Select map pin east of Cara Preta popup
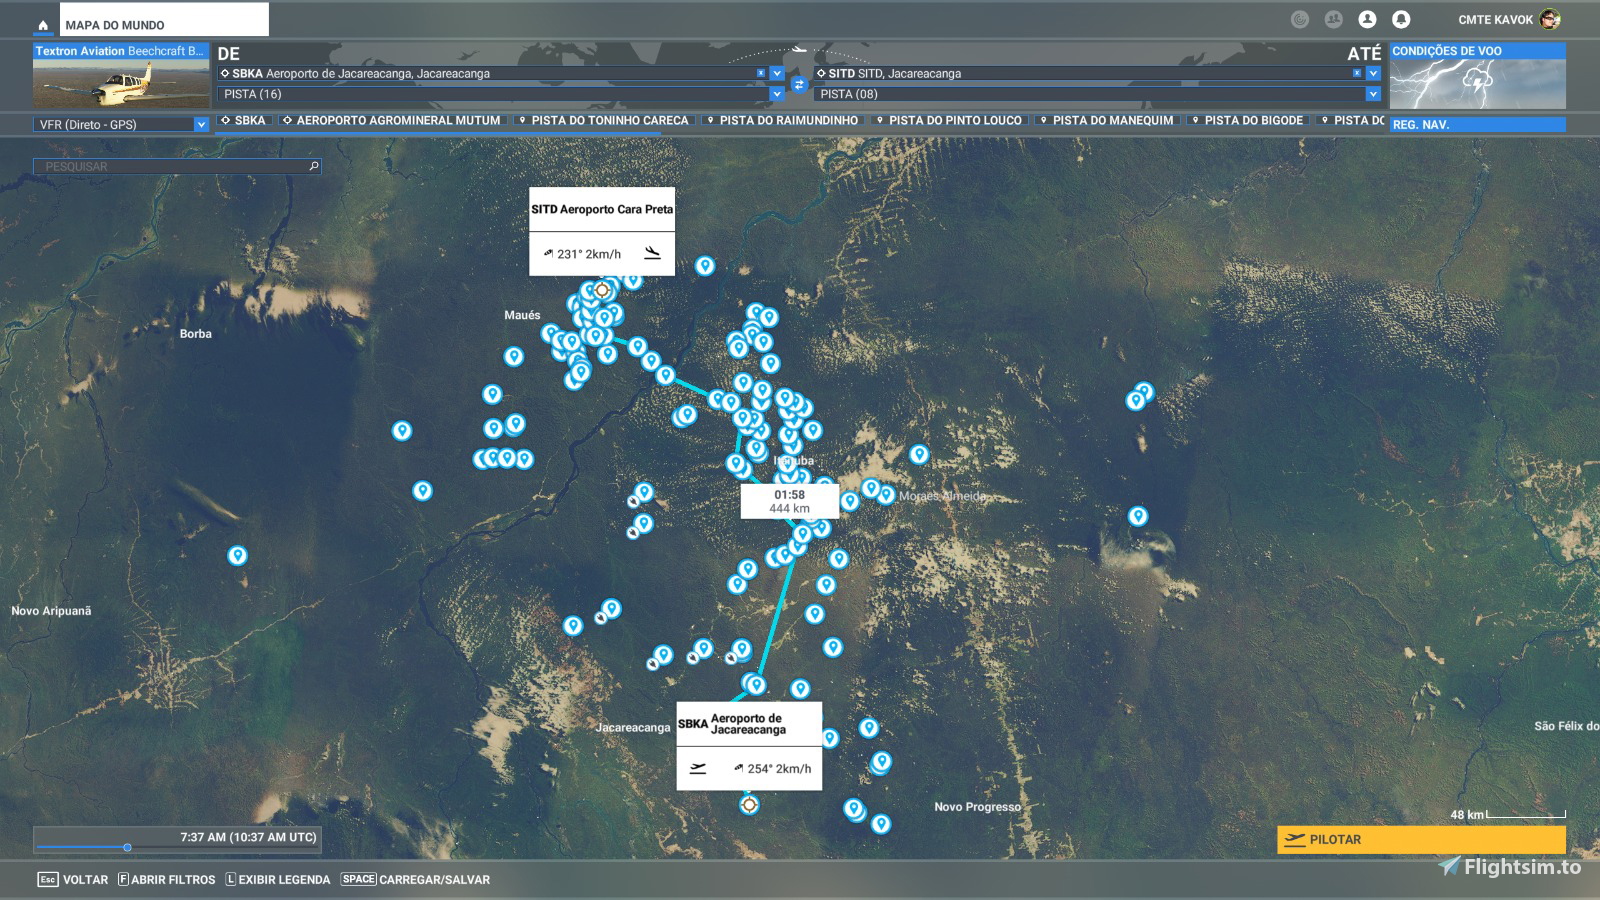 point(705,265)
